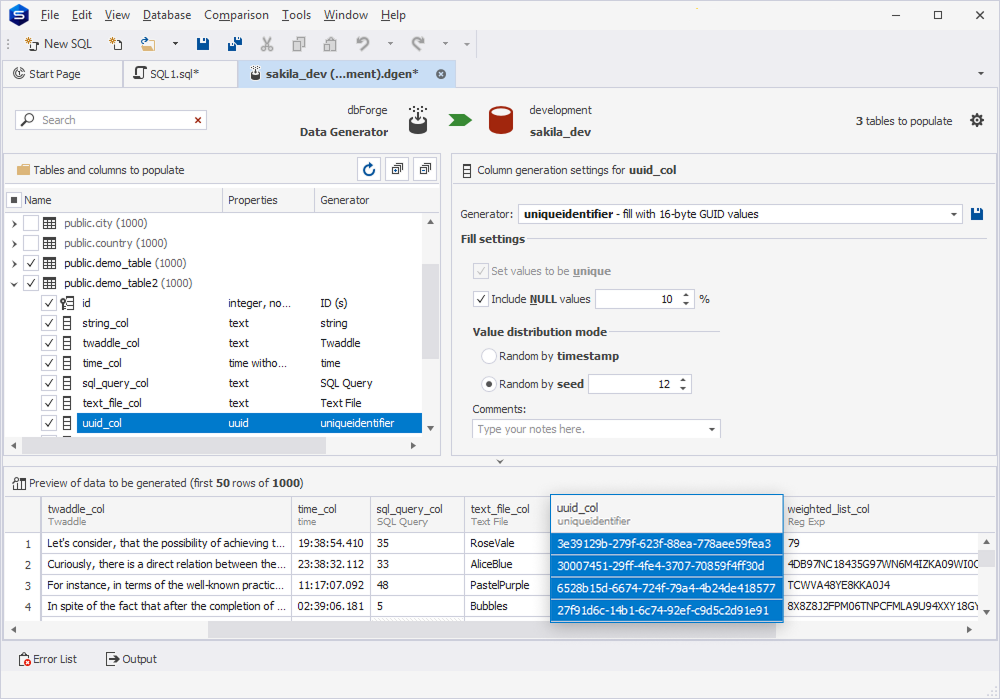
Task: Select the Random by timestamp option
Action: point(489,356)
